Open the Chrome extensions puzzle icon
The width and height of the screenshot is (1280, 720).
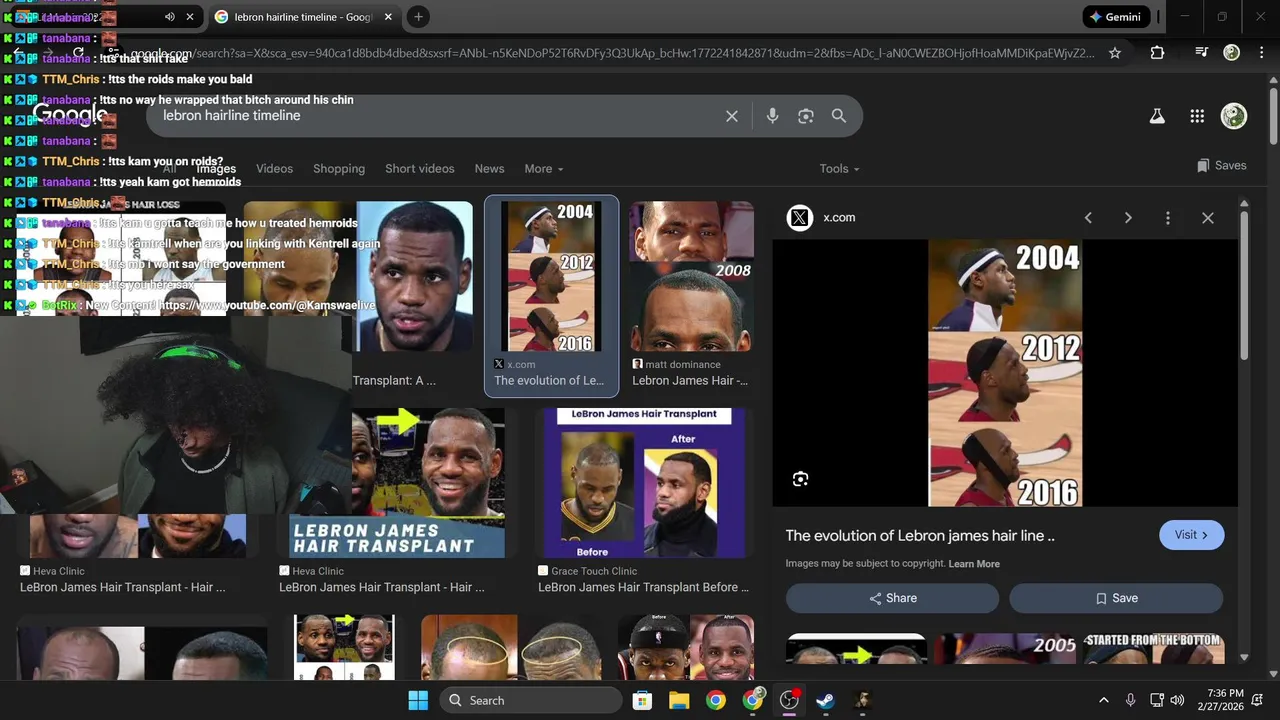coord(1157,53)
